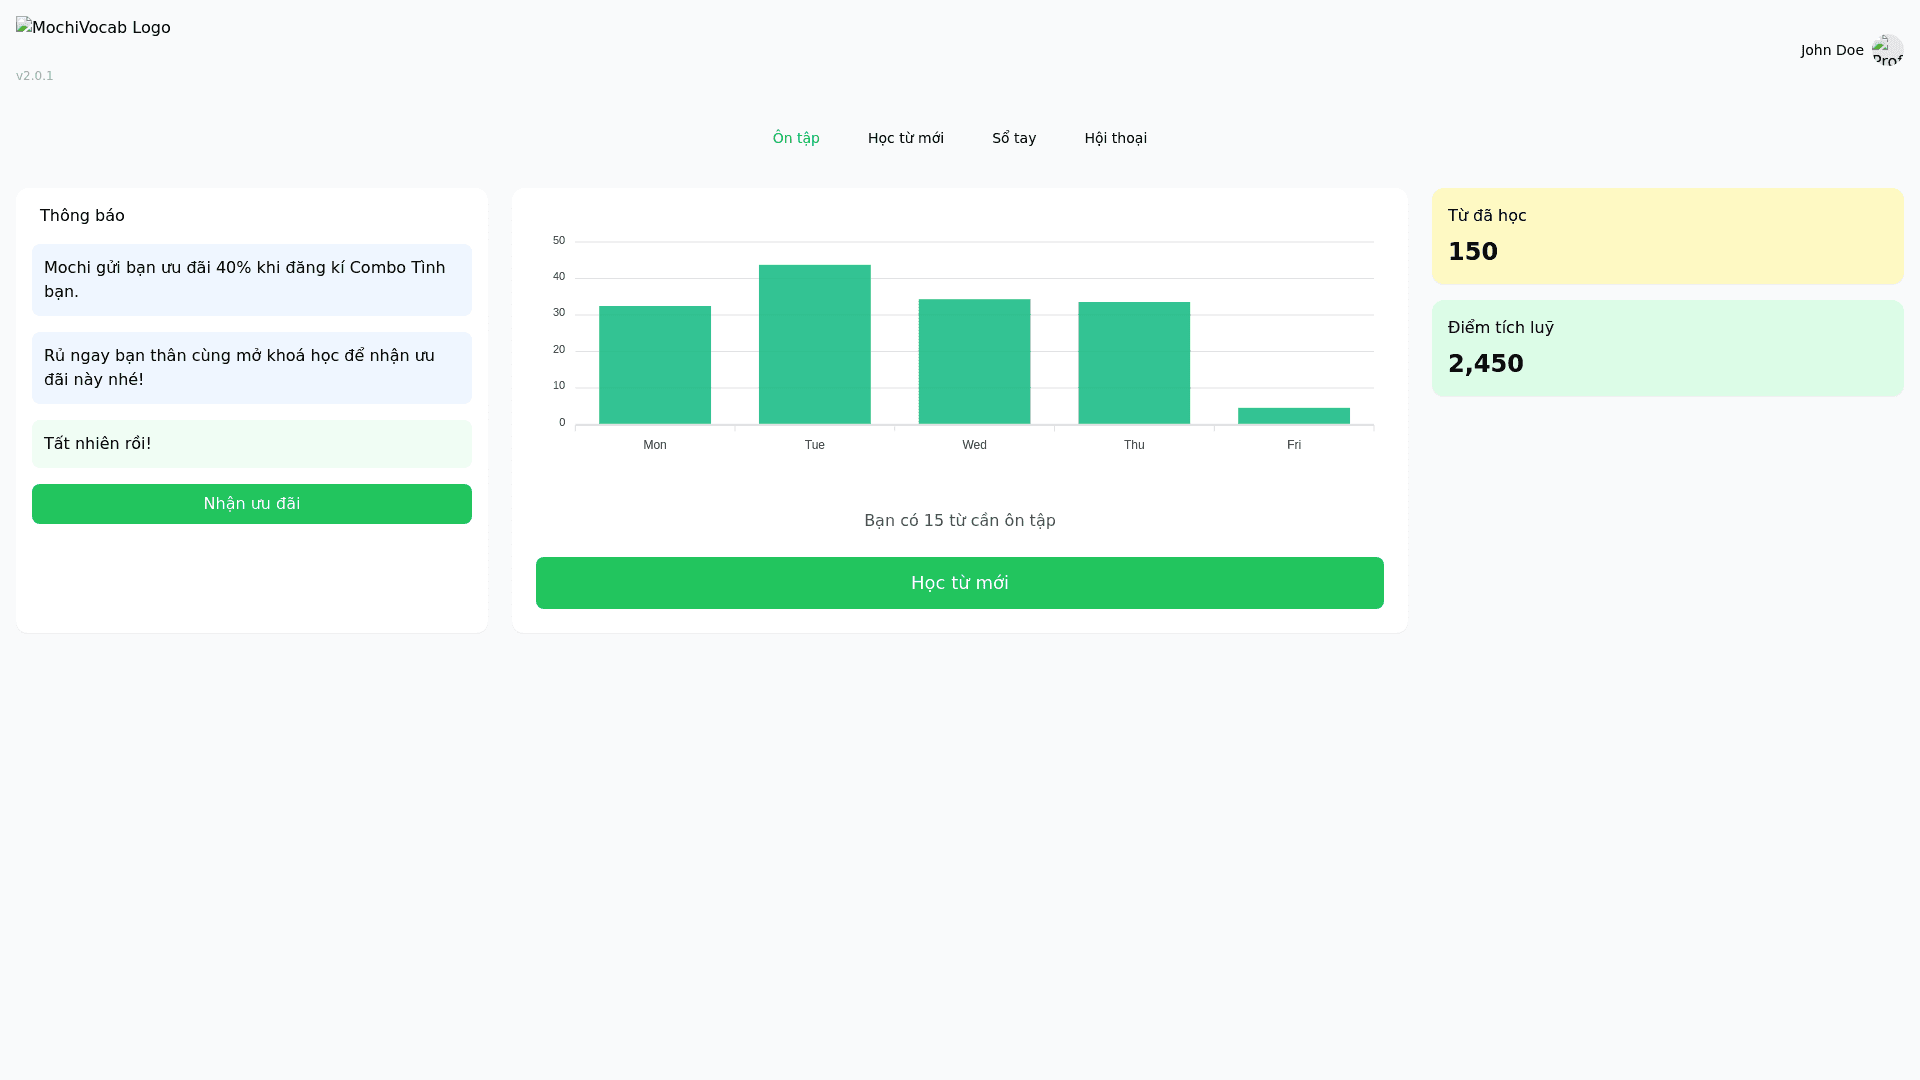Go to the Sổ tay tab
Screen dimensions: 1920x1080
(x=1013, y=138)
